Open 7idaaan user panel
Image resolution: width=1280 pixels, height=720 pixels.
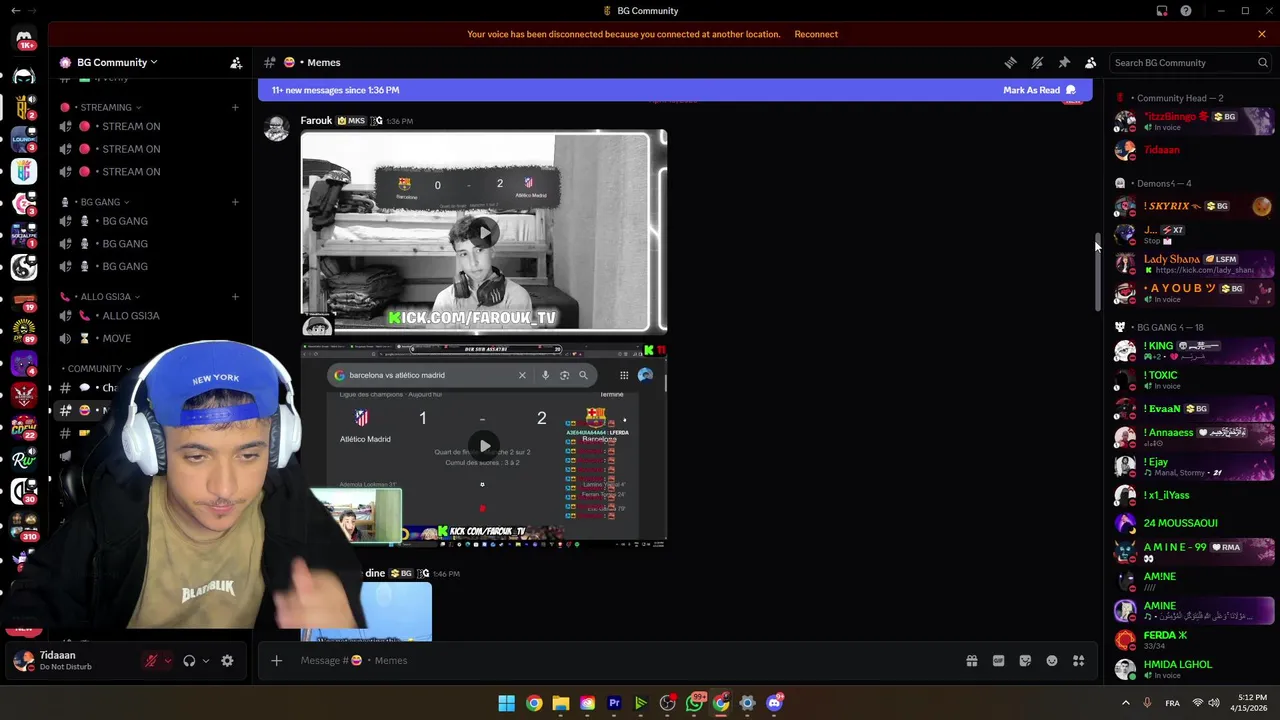(70, 661)
